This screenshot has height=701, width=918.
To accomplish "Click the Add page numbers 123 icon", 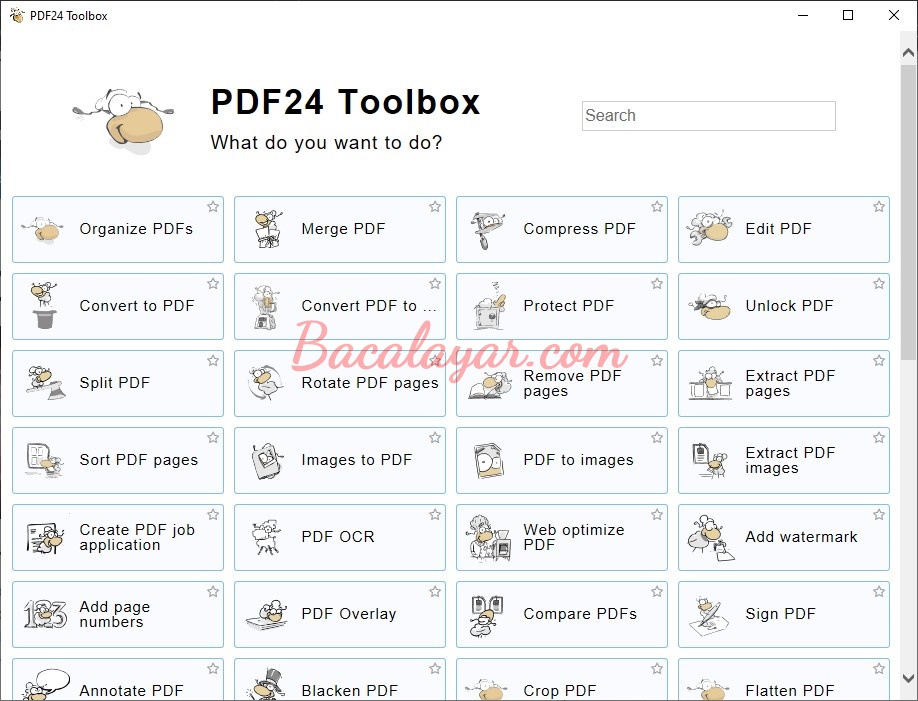I will (44, 614).
